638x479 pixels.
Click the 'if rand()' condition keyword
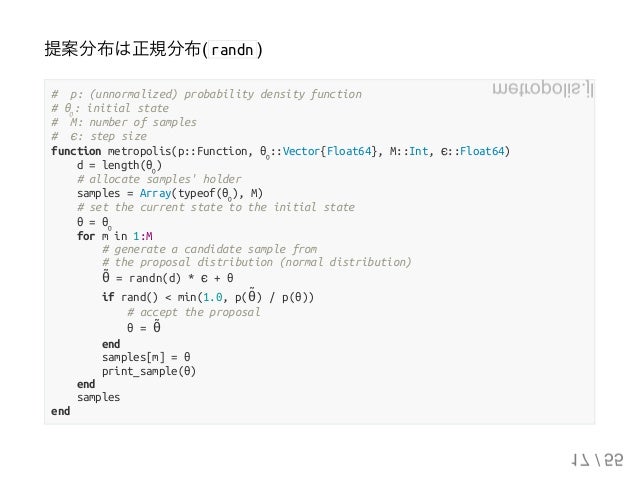click(108, 297)
